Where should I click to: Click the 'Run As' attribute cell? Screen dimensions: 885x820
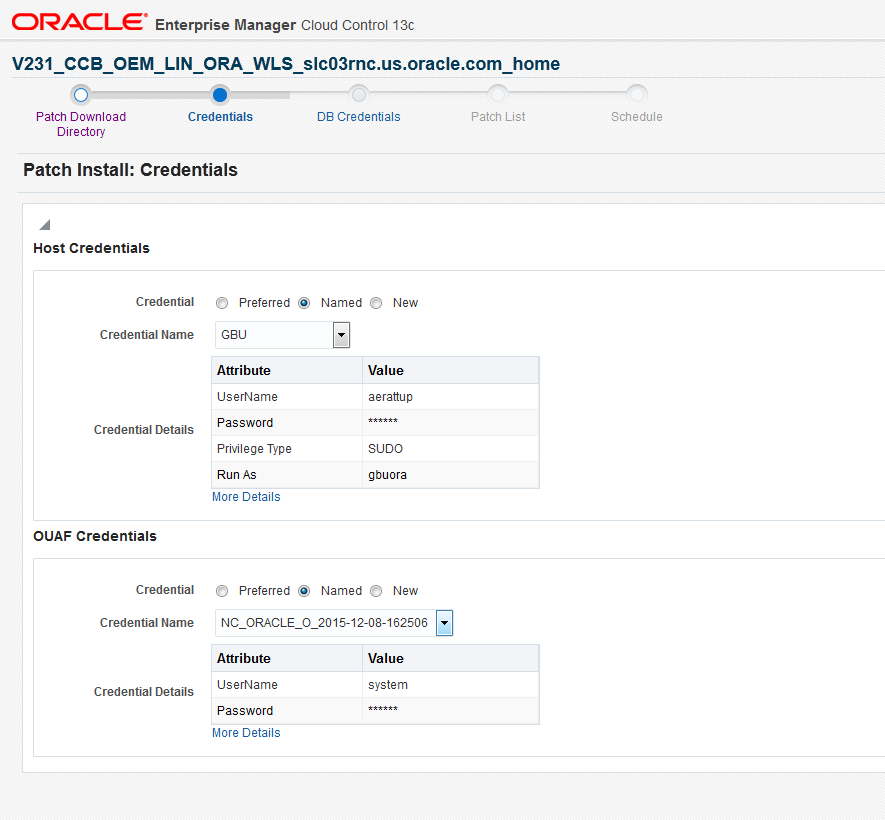287,475
